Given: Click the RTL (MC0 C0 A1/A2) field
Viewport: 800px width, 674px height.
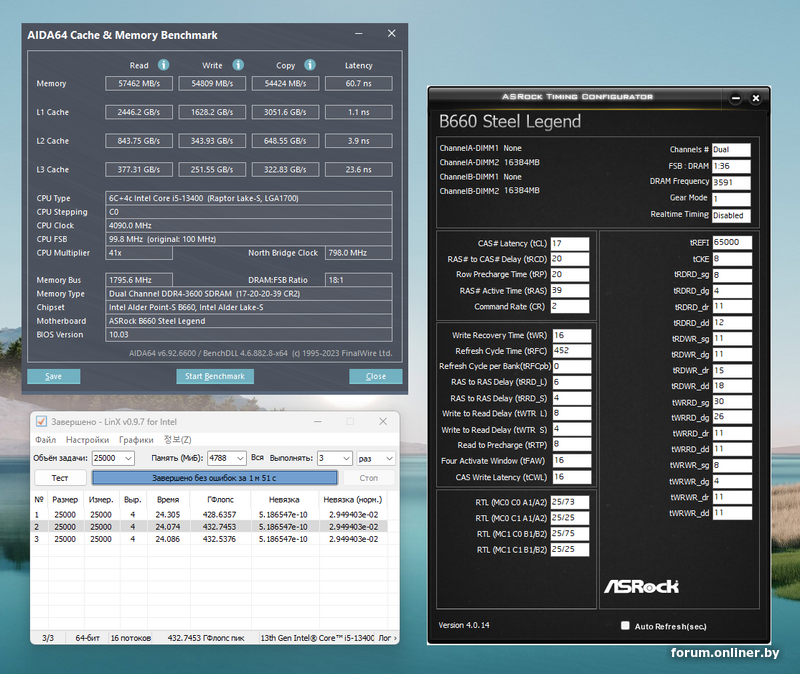Looking at the screenshot, I should (x=570, y=502).
